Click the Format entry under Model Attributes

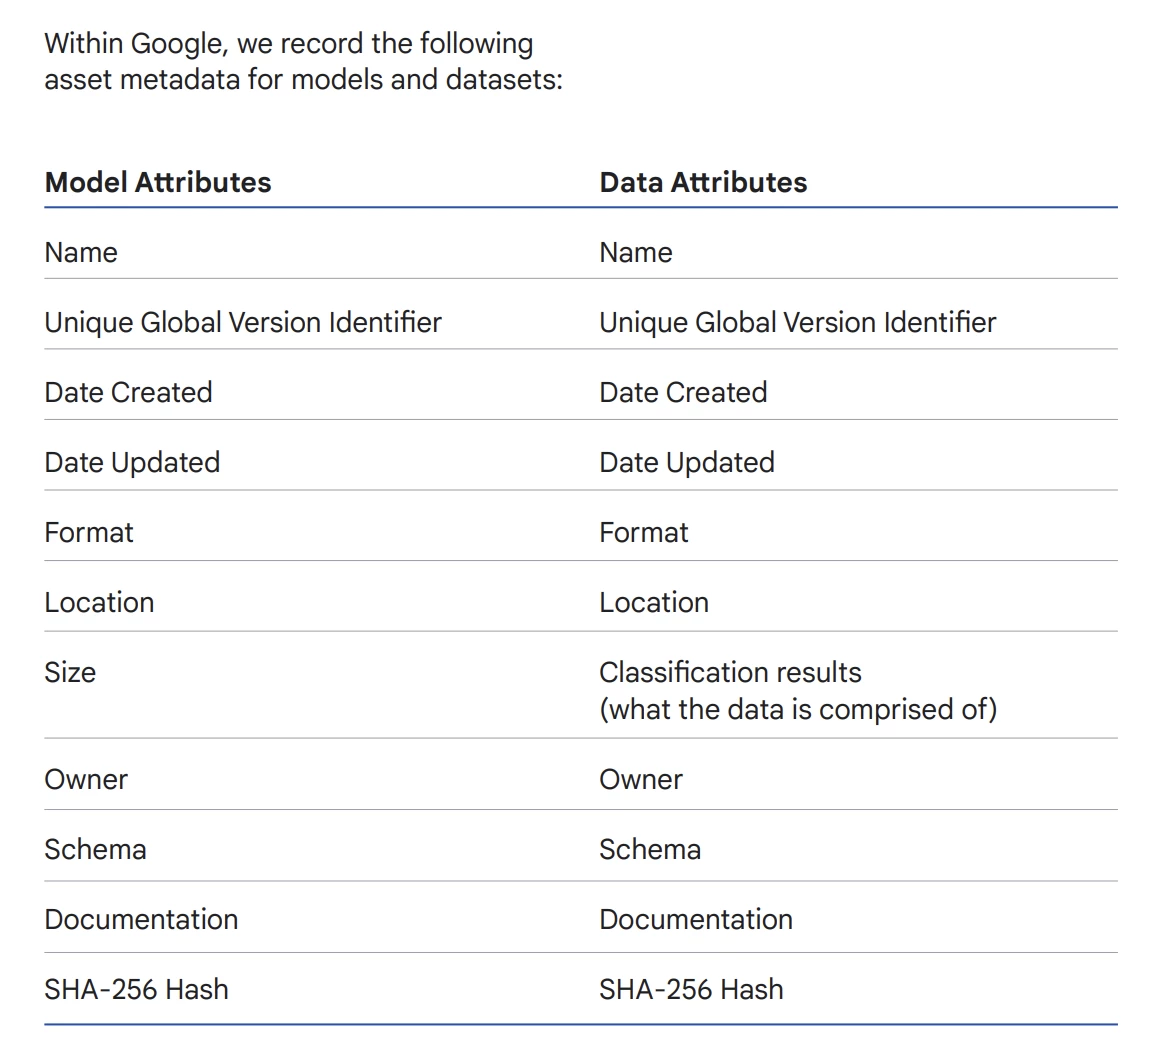tap(89, 533)
